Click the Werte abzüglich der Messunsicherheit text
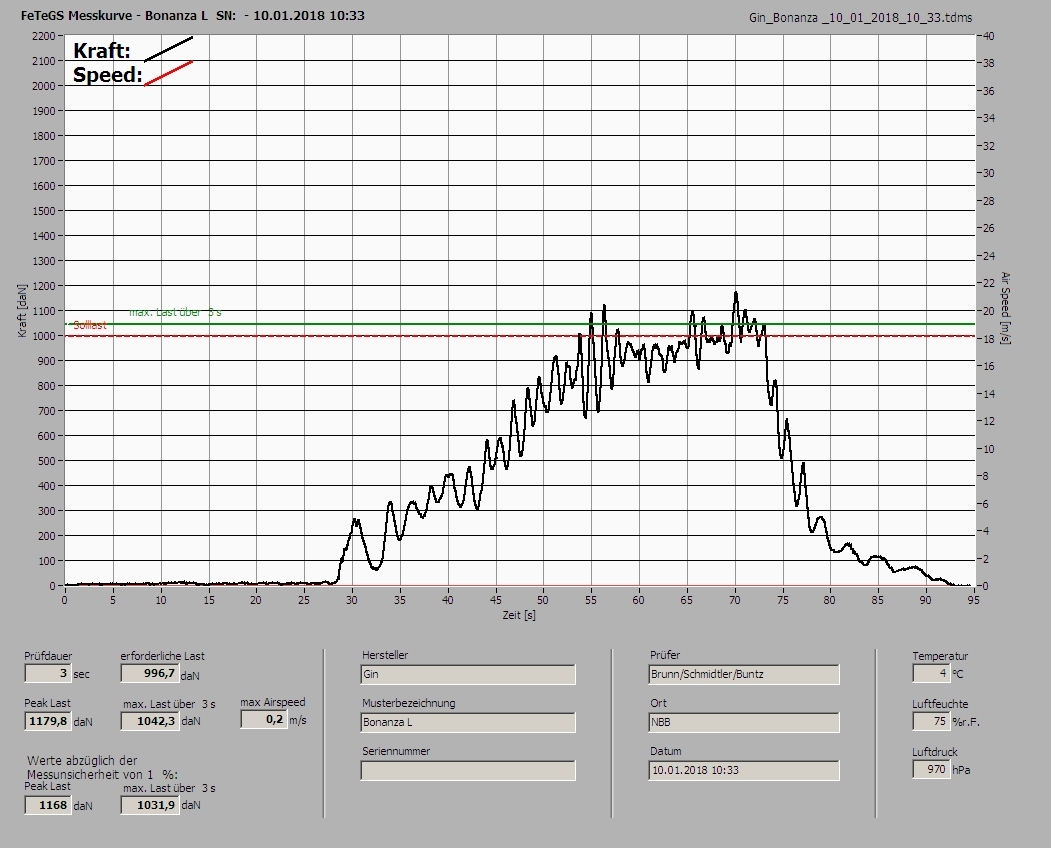The image size is (1051, 848). pyautogui.click(x=102, y=768)
